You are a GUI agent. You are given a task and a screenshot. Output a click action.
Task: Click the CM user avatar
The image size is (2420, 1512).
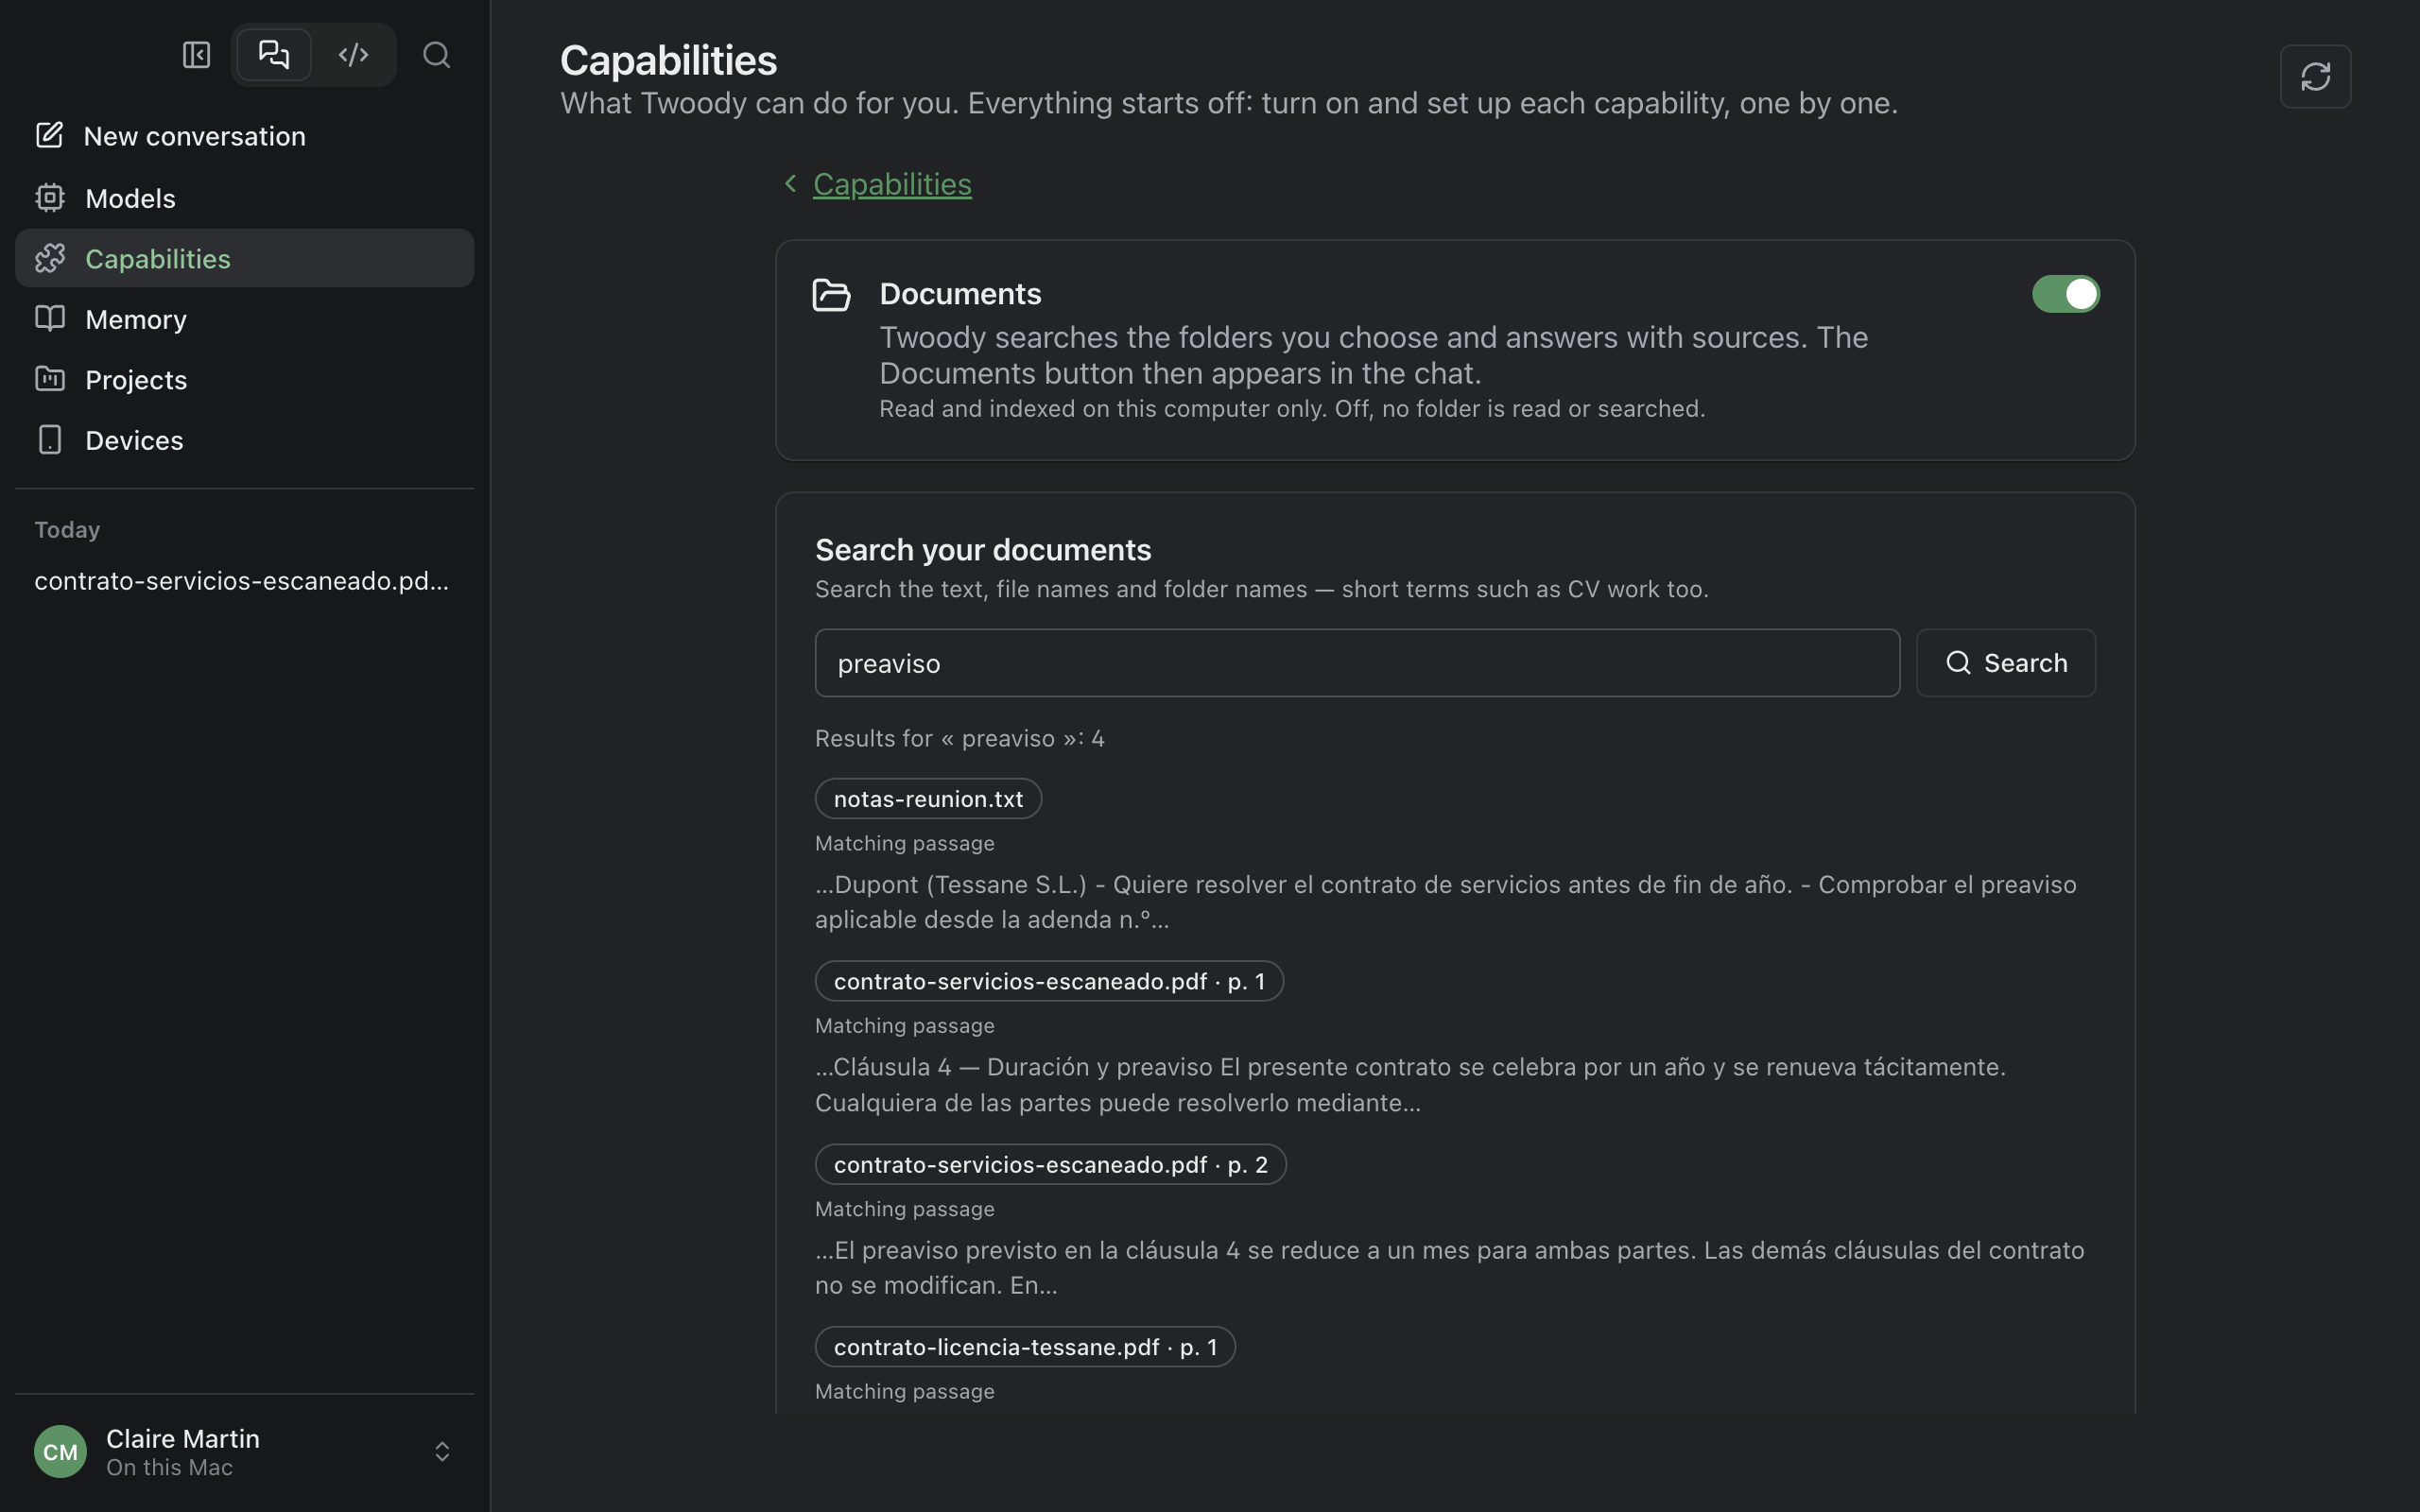point(60,1451)
